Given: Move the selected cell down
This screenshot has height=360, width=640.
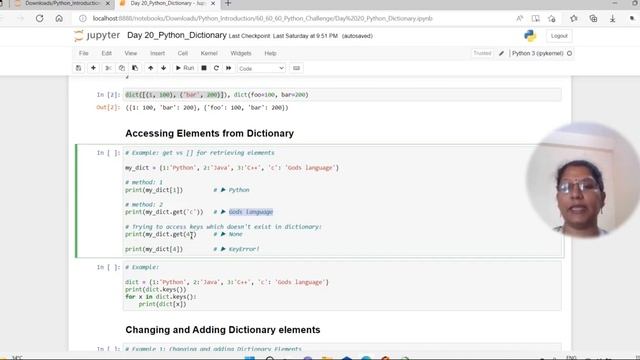Looking at the screenshot, I should pos(163,68).
